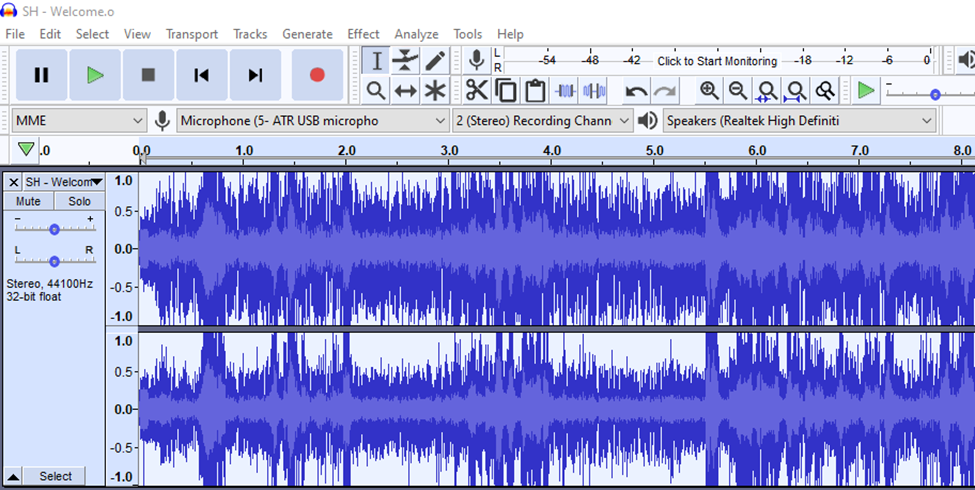Select the Selection (I-beam) tool

[x=376, y=61]
